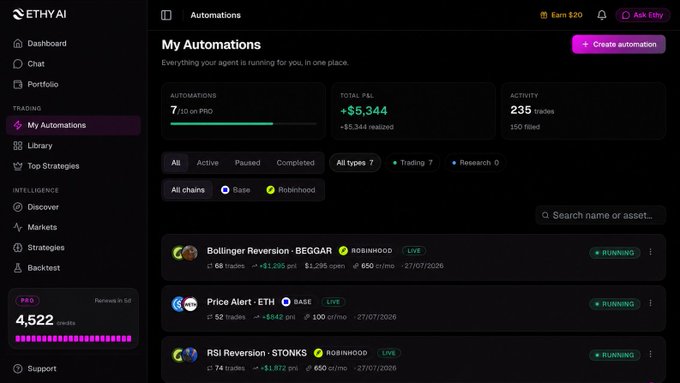Click Robinhood chain icon on RSI Reversion row
680x383 pixels.
(x=318, y=353)
